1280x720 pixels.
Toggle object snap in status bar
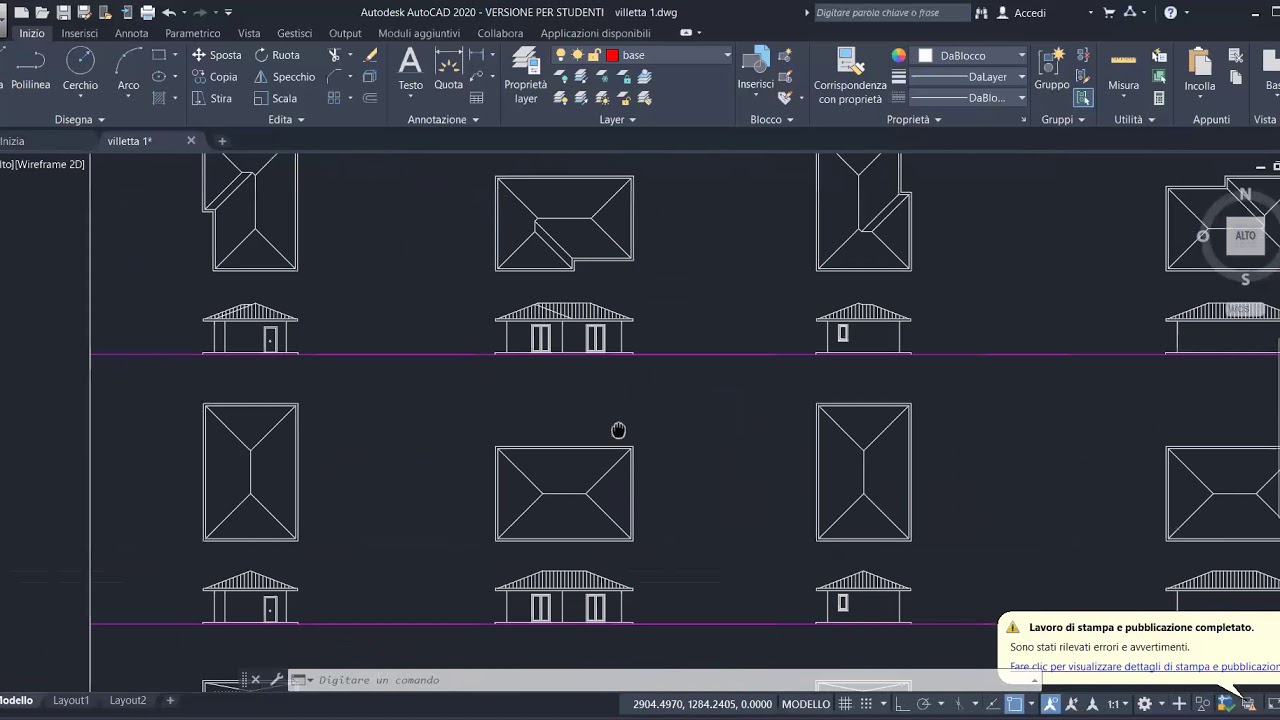1015,704
